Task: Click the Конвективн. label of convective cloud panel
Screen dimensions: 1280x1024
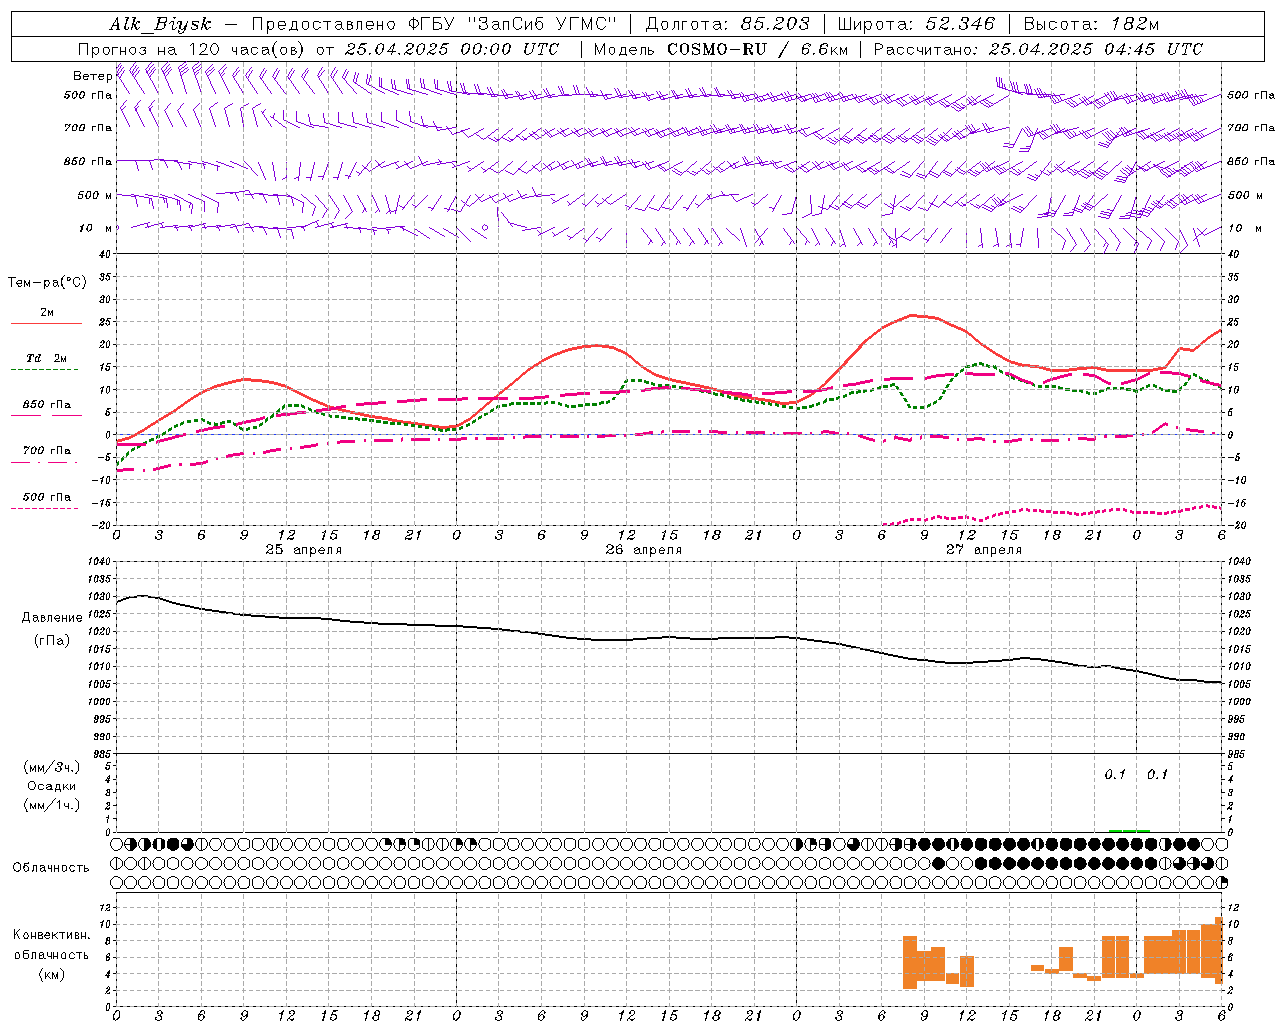Action: 51,935
